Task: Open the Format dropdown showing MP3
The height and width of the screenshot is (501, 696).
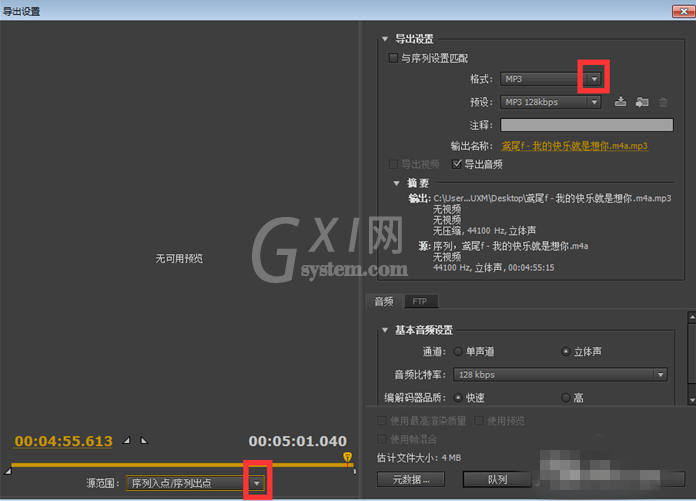Action: pyautogui.click(x=550, y=79)
